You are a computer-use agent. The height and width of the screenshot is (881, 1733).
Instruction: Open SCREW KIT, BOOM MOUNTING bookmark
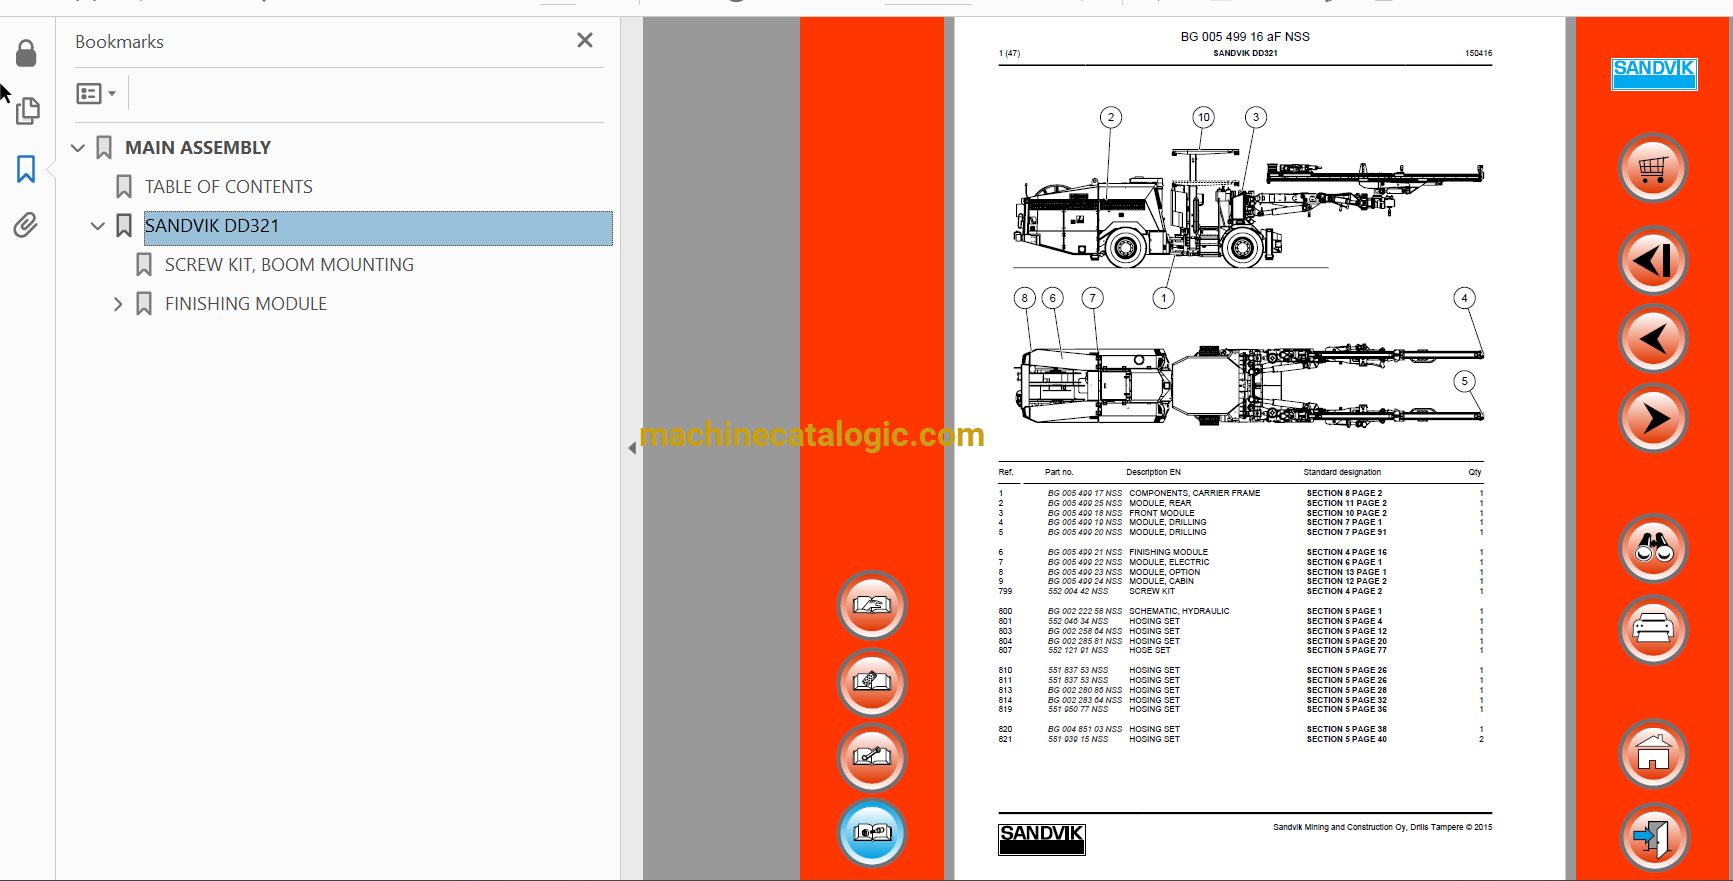tap(289, 265)
